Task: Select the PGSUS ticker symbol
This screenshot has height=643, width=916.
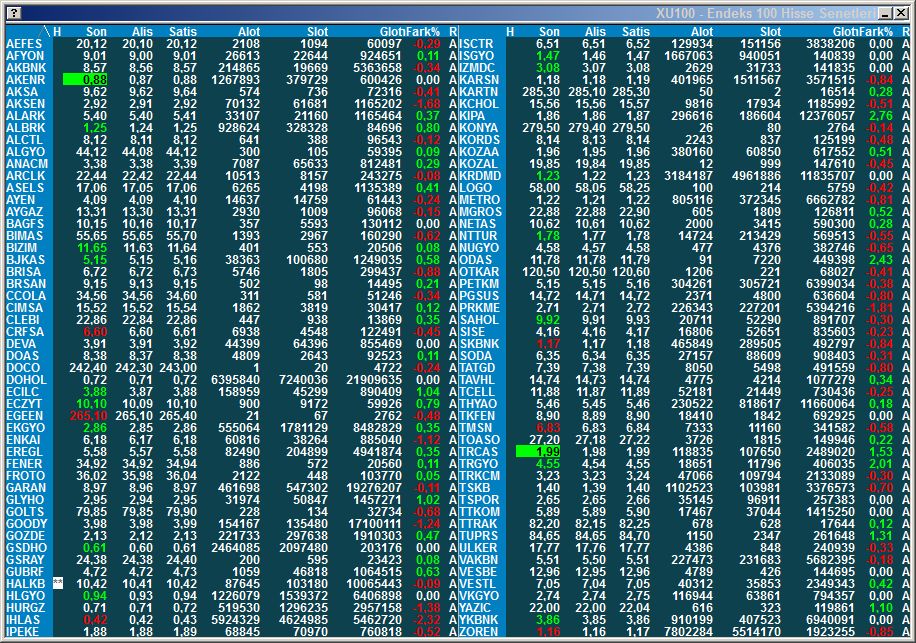Action: tap(479, 296)
